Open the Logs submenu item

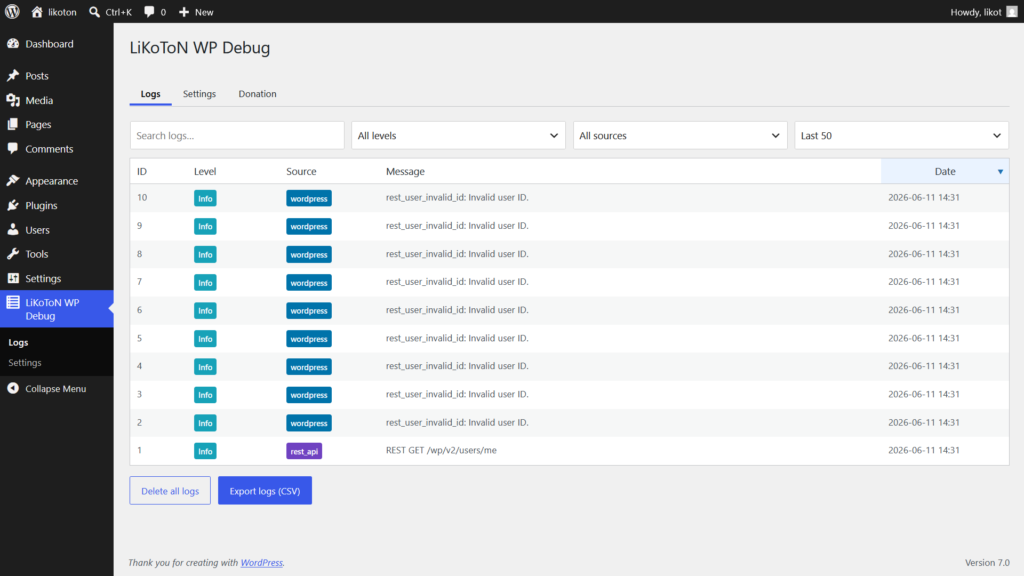[x=18, y=342]
